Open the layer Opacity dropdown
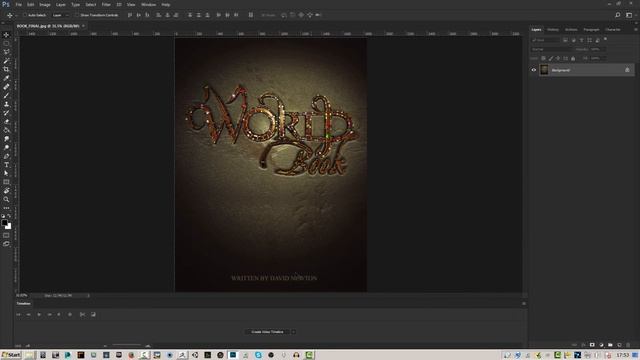The width and height of the screenshot is (640, 360). click(x=598, y=49)
